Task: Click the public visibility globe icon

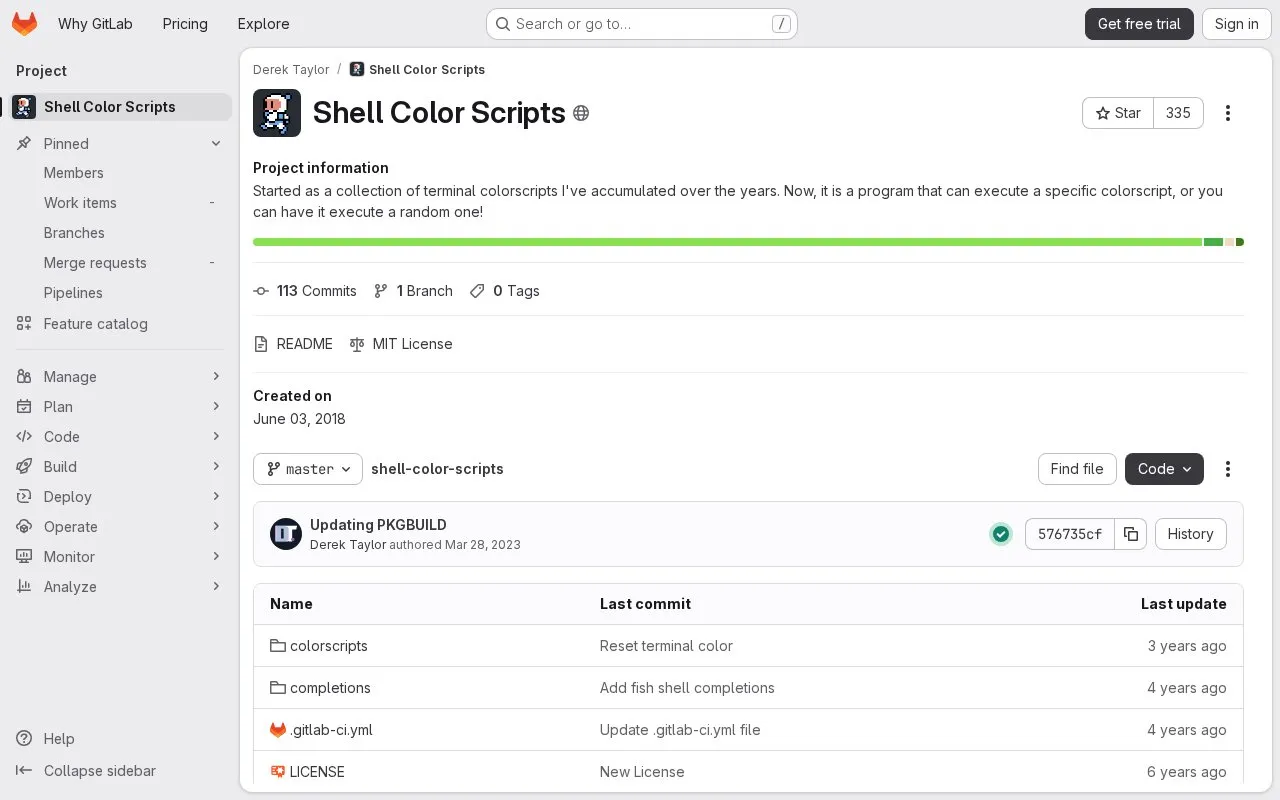Action: point(581,113)
